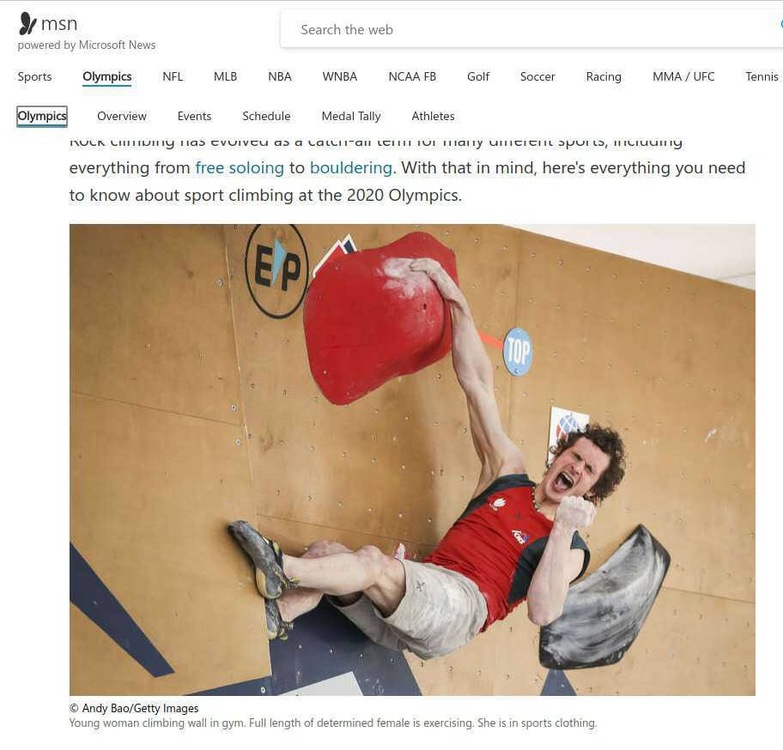Focus the Search the web field
This screenshot has height=750, width=783.
tap(531, 29)
